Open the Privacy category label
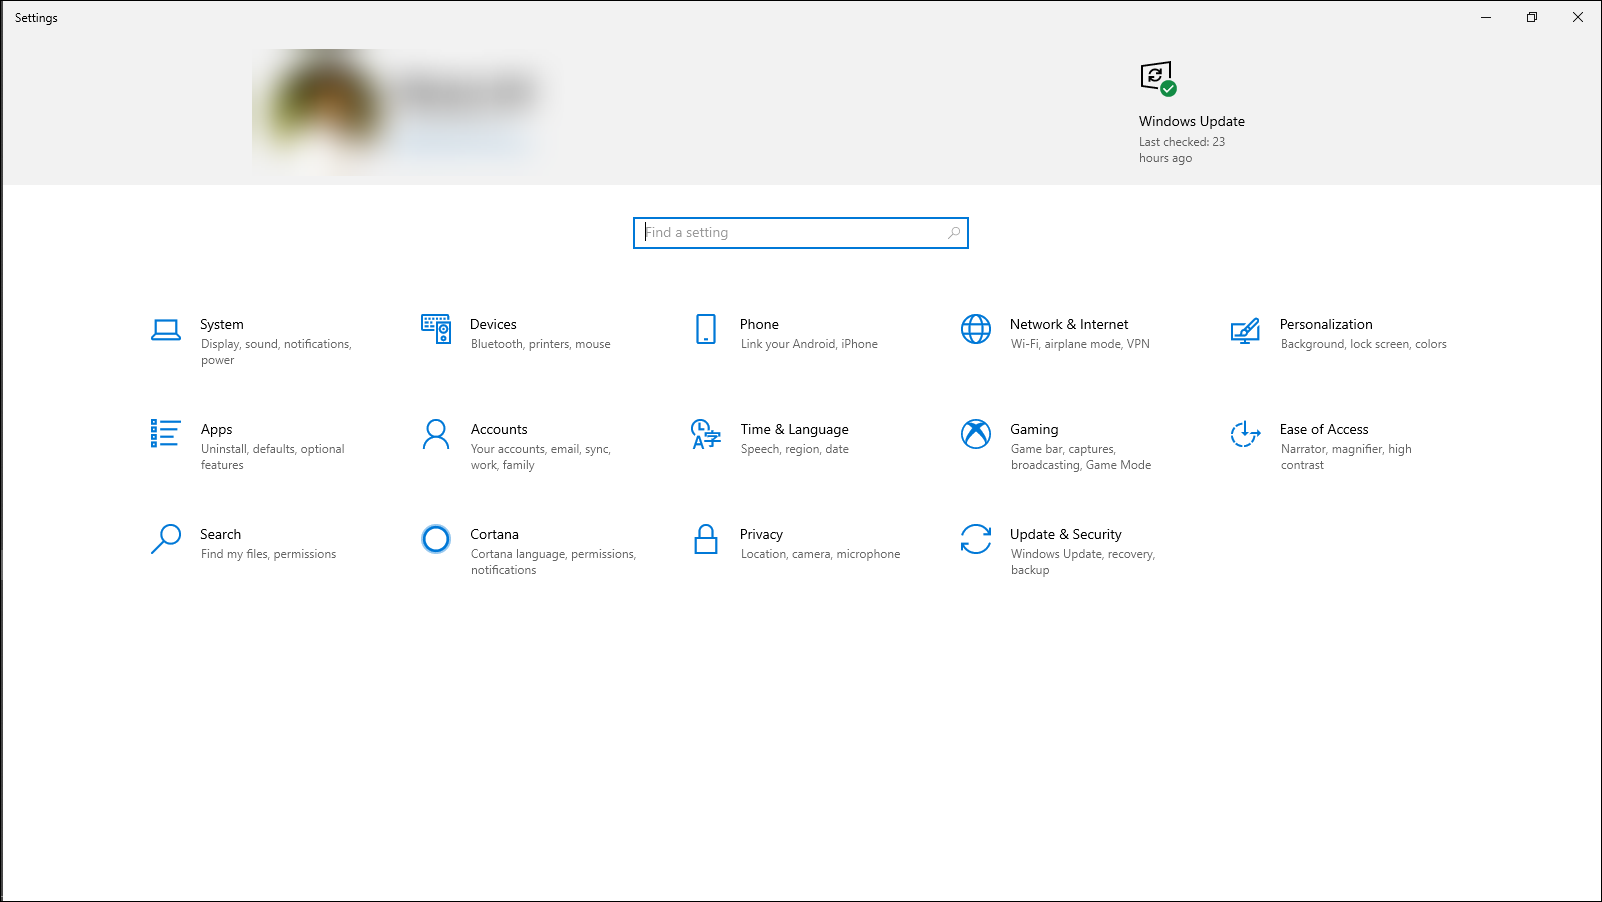Viewport: 1602px width, 902px height. point(761,534)
